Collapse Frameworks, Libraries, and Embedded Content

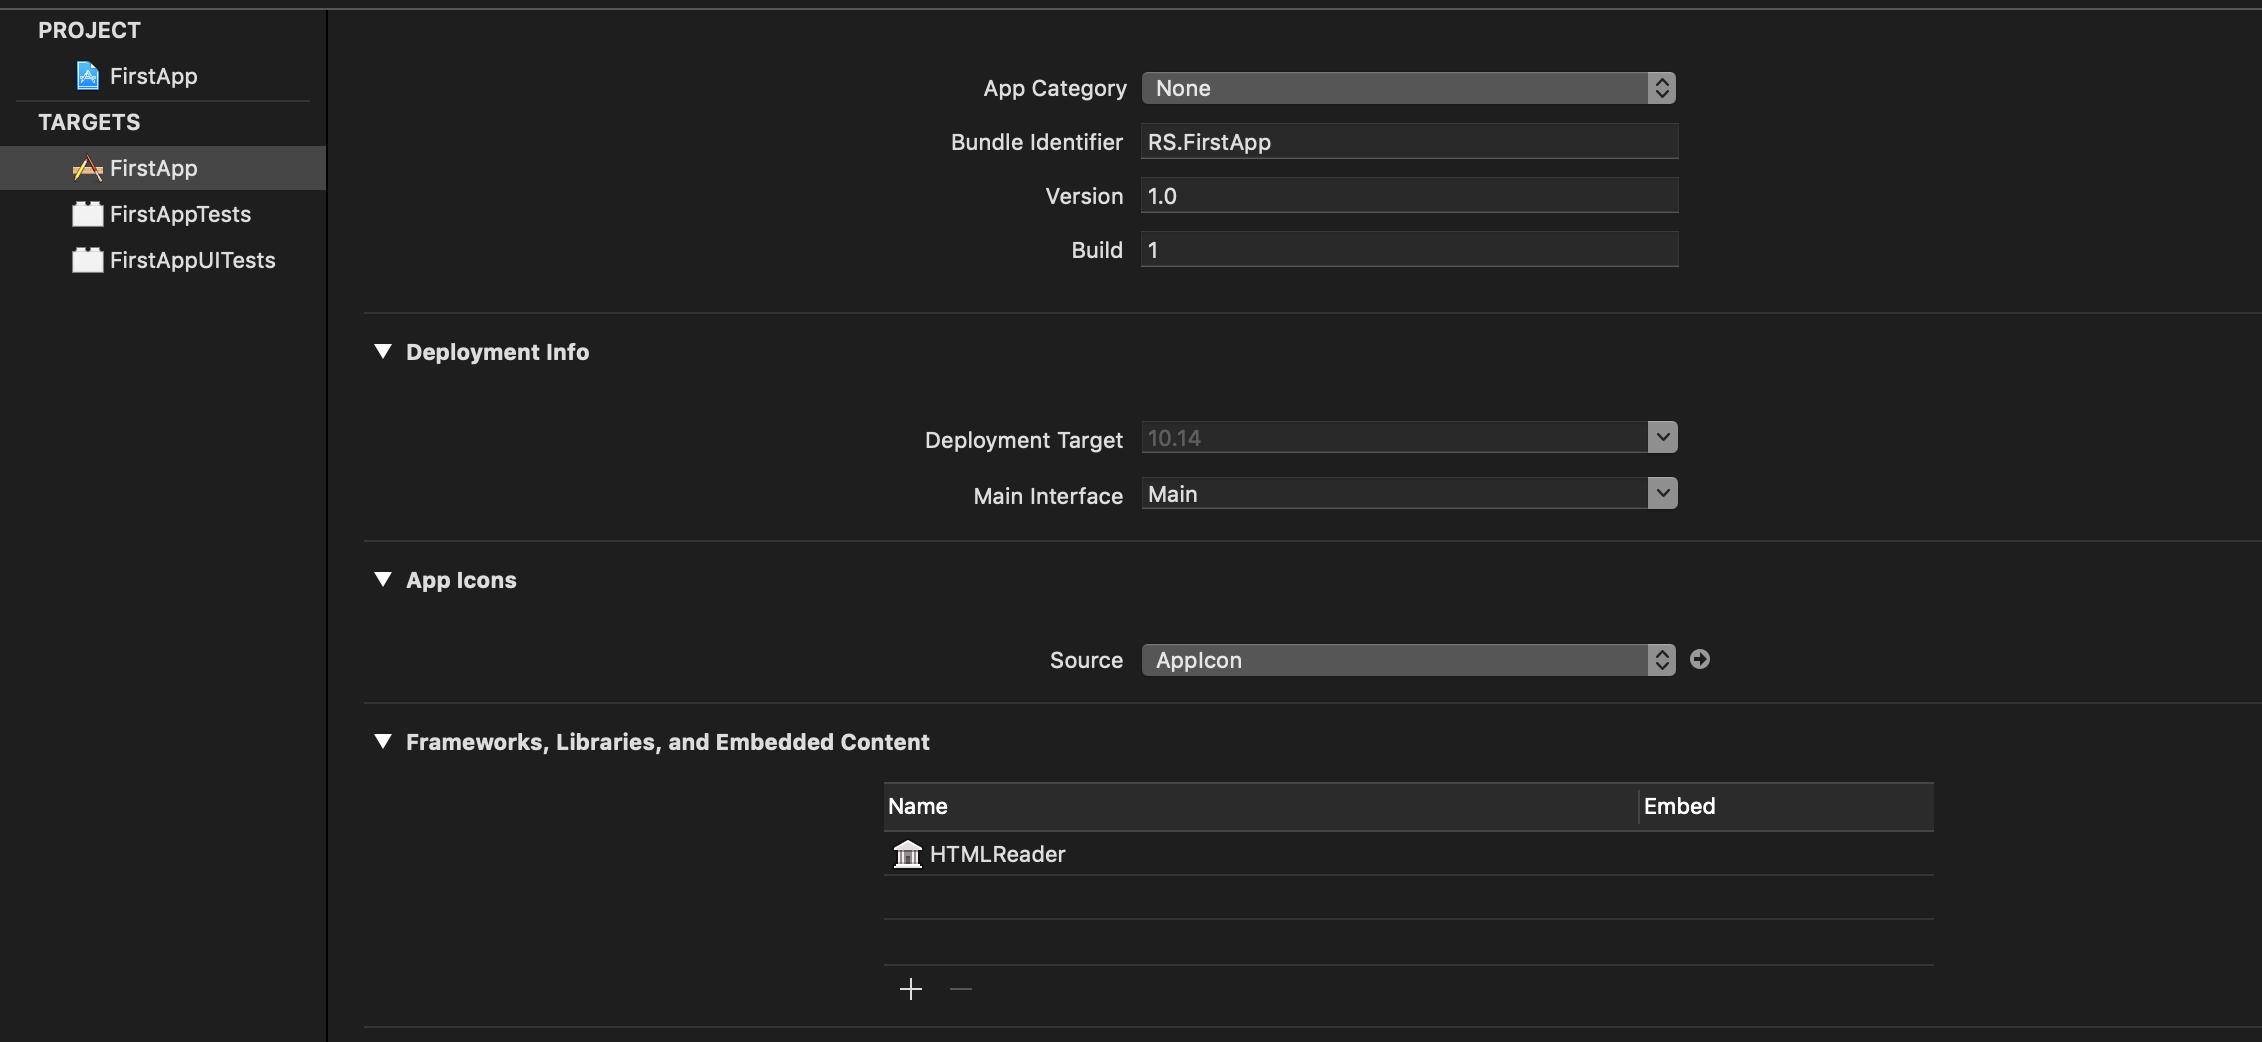pos(382,741)
